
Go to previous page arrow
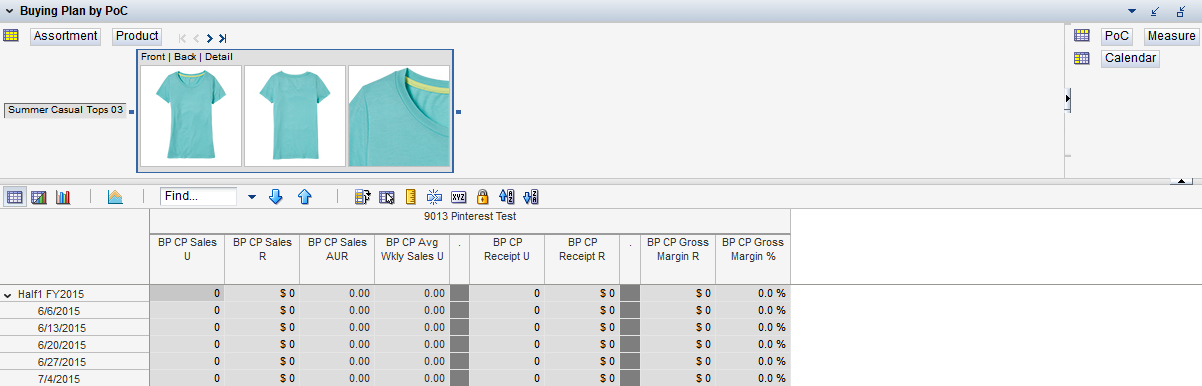[x=196, y=38]
